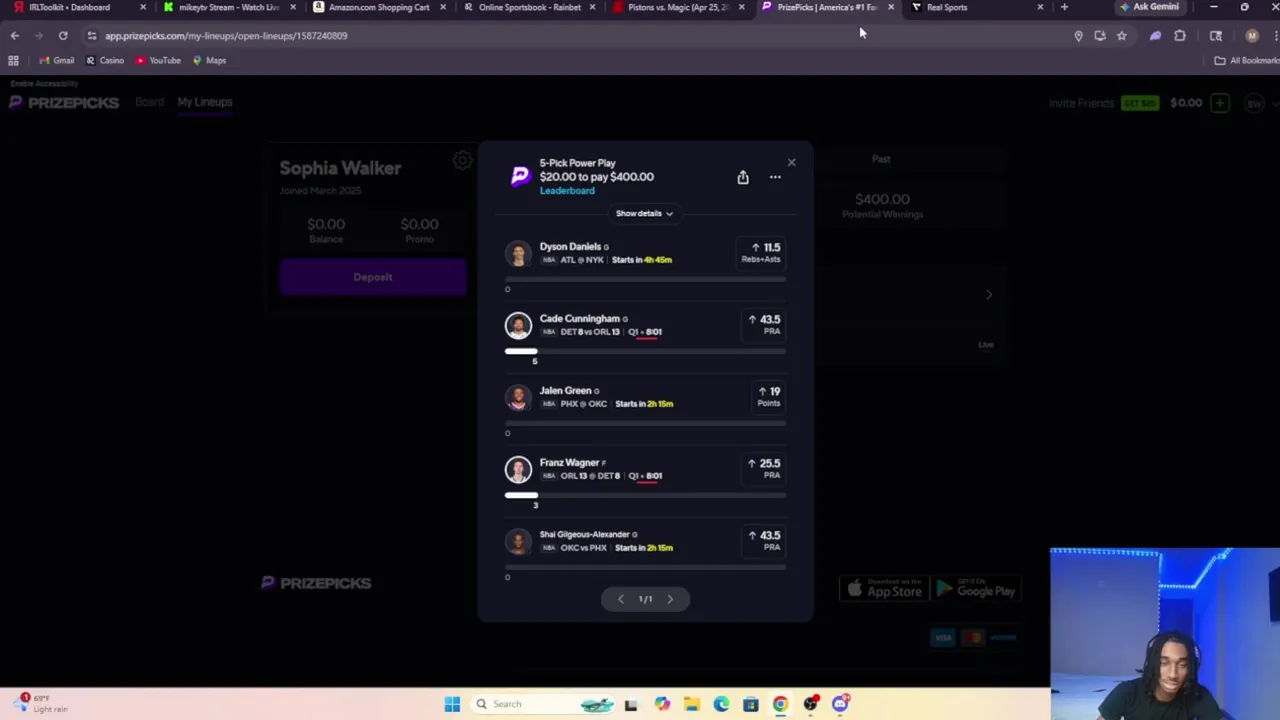
Task: Click Dyson Daniels player avatar
Action: (x=518, y=254)
